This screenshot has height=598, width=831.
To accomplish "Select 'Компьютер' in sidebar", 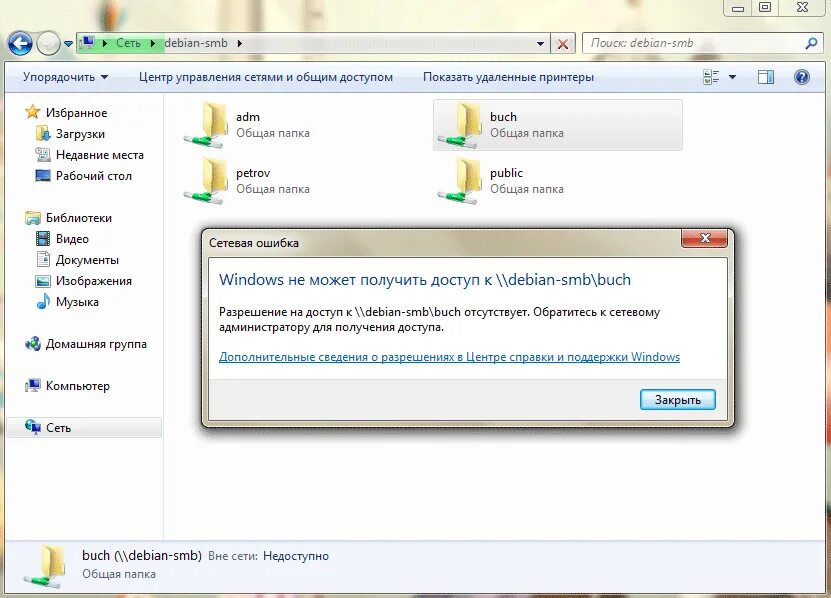I will coord(77,385).
